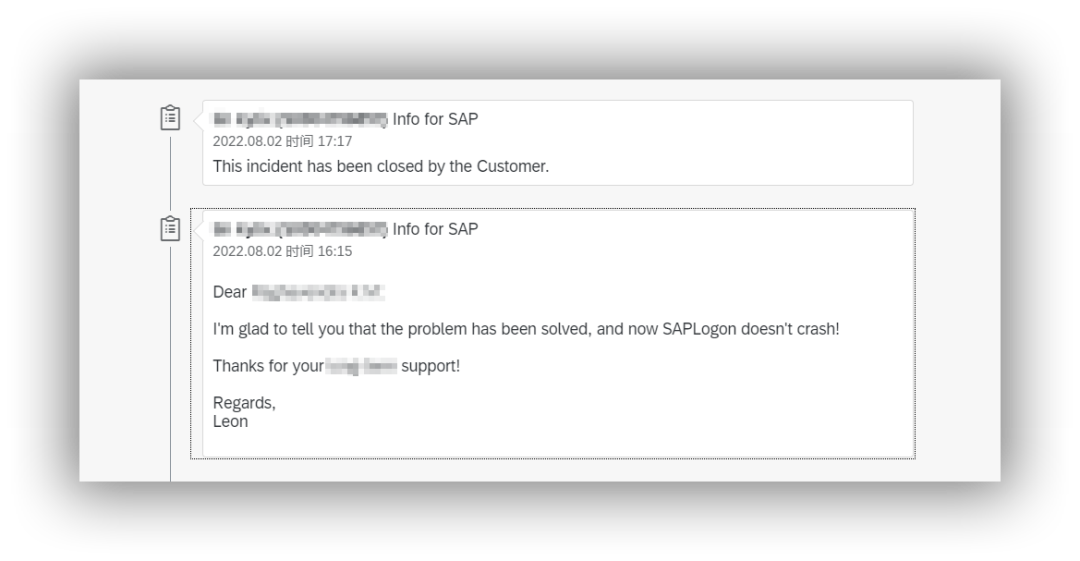Screen dimensions: 1080x561
Task: Select the blurred author name in the 17:17 entry
Action: coord(300,119)
